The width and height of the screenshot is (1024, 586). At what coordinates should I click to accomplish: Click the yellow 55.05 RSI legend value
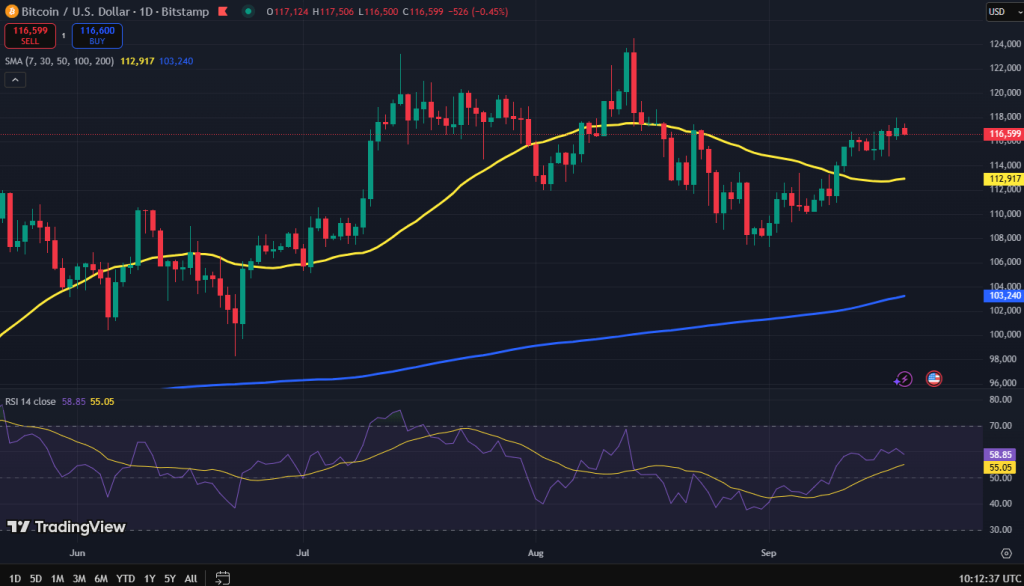tap(103, 401)
